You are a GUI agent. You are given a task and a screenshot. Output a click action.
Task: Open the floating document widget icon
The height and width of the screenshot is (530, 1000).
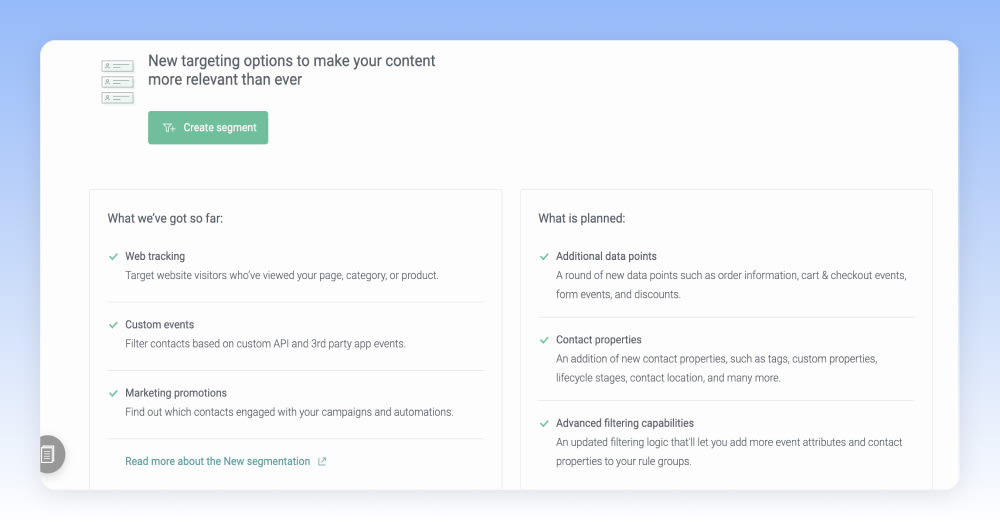(48, 454)
